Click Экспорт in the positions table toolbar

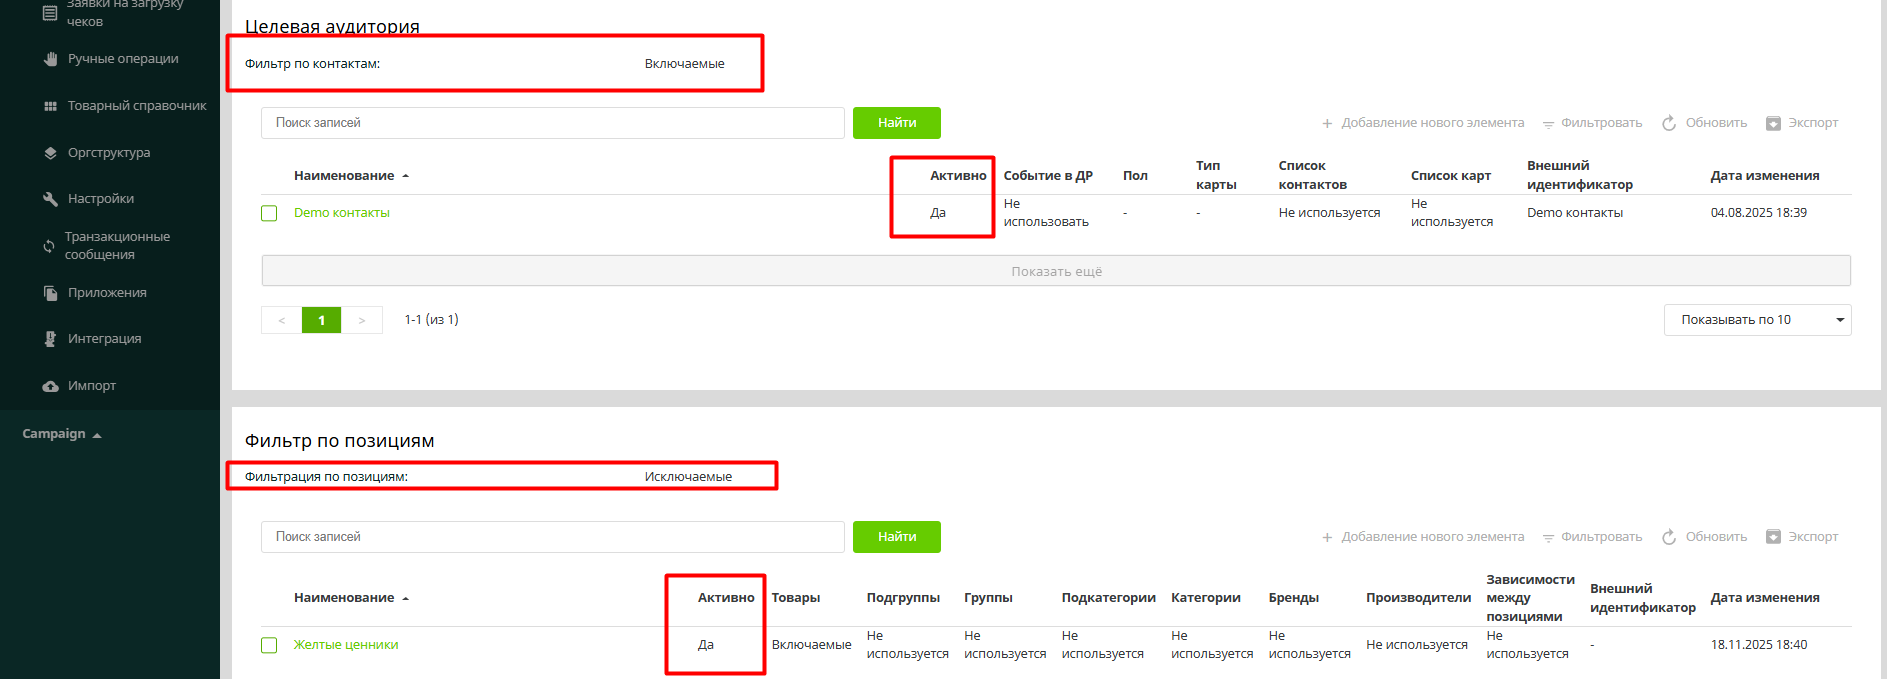click(1802, 537)
